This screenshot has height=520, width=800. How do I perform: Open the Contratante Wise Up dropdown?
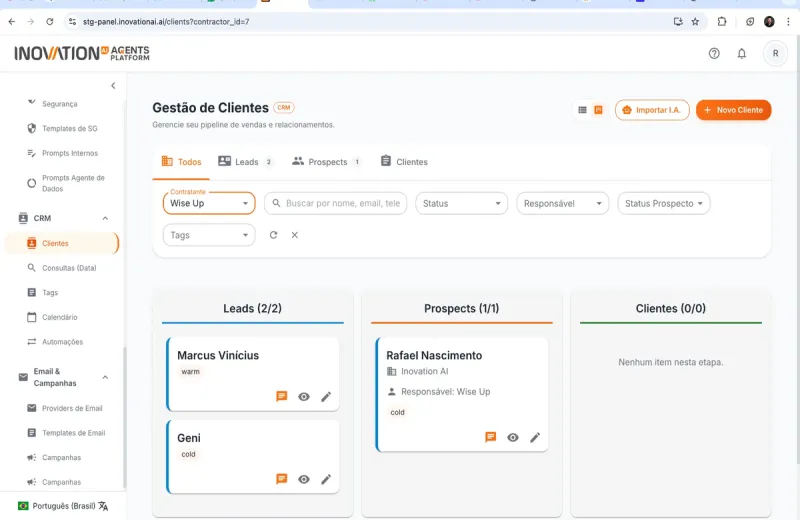tap(209, 203)
